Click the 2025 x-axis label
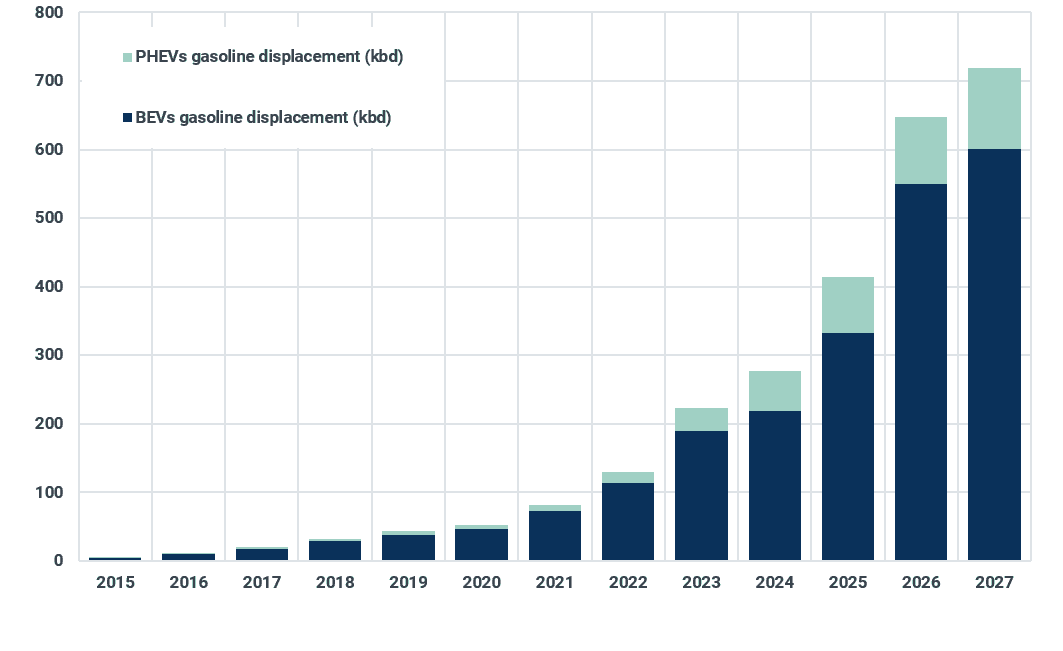This screenshot has height=651, width=1063. click(x=847, y=583)
